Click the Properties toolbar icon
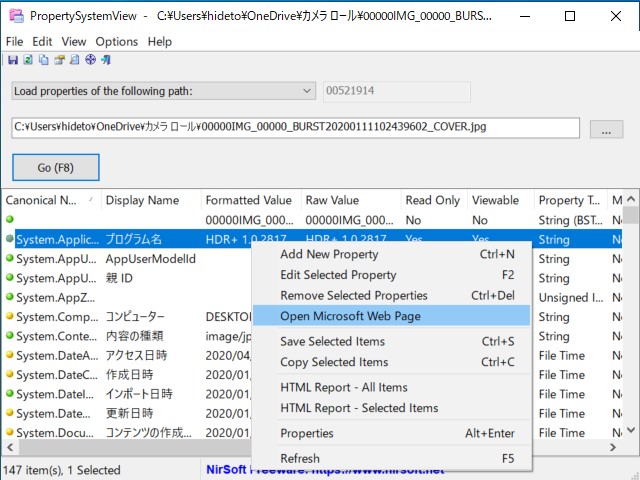 60,60
